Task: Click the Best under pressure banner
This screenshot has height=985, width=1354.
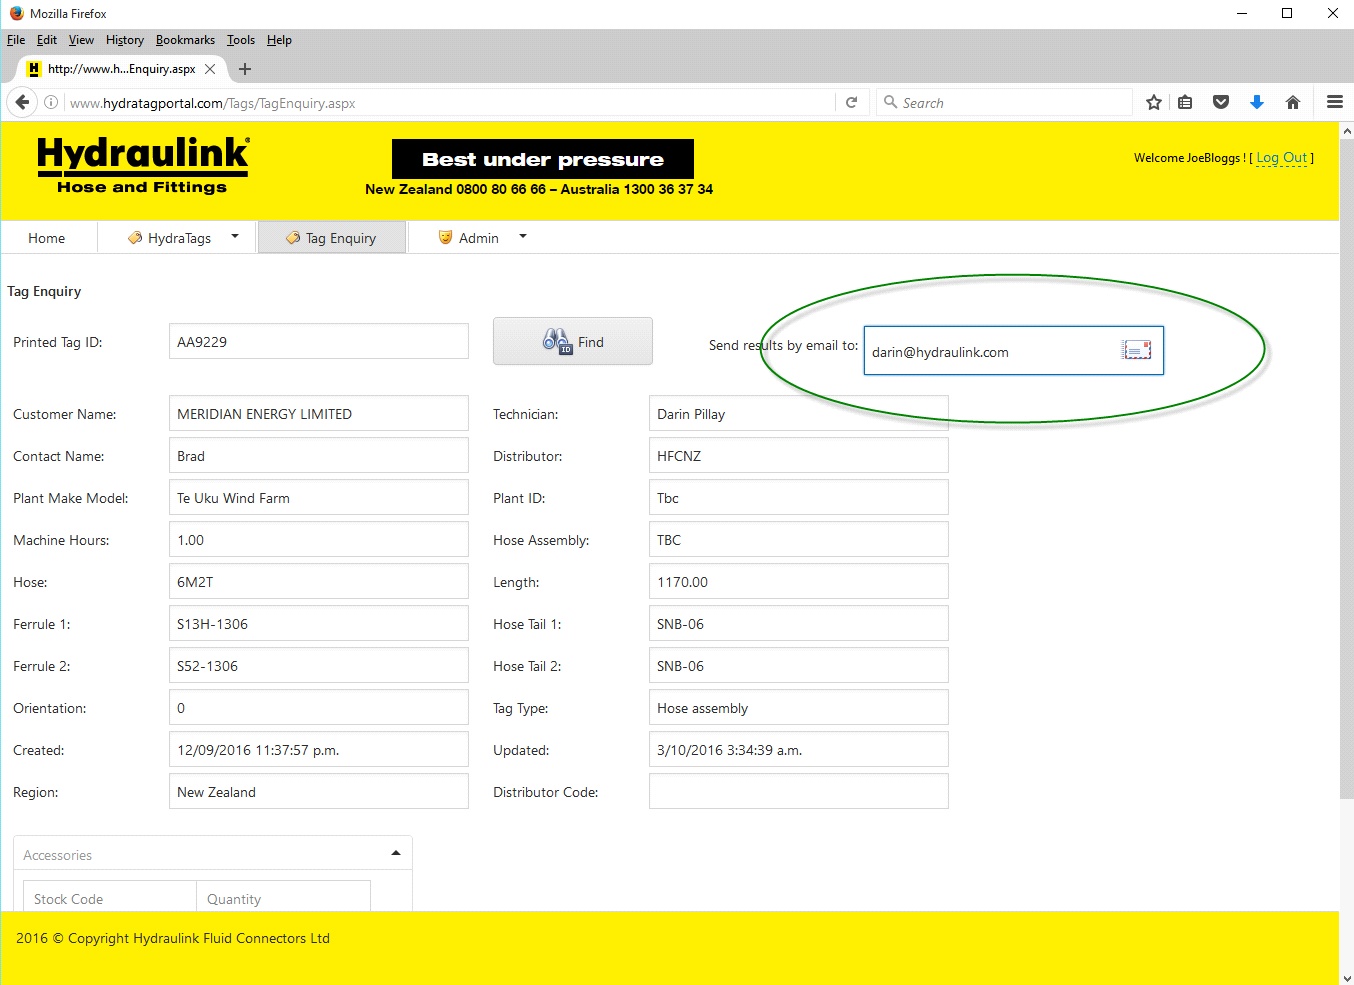Action: 543,159
